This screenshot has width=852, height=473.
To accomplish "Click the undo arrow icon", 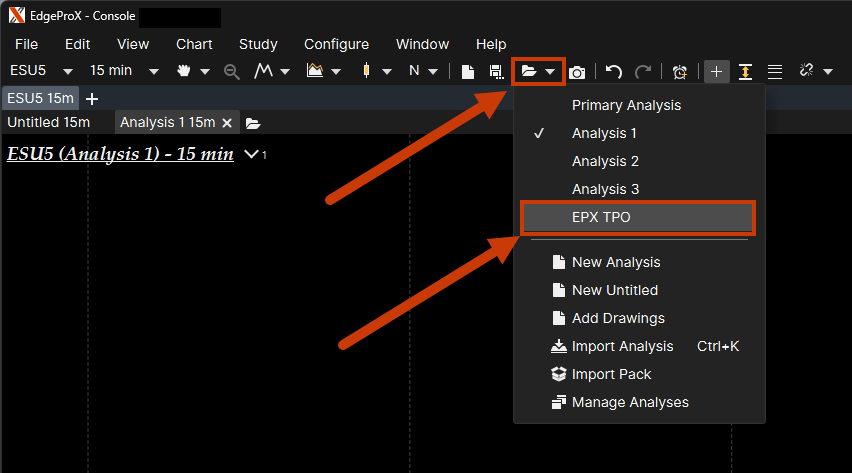I will click(x=614, y=72).
